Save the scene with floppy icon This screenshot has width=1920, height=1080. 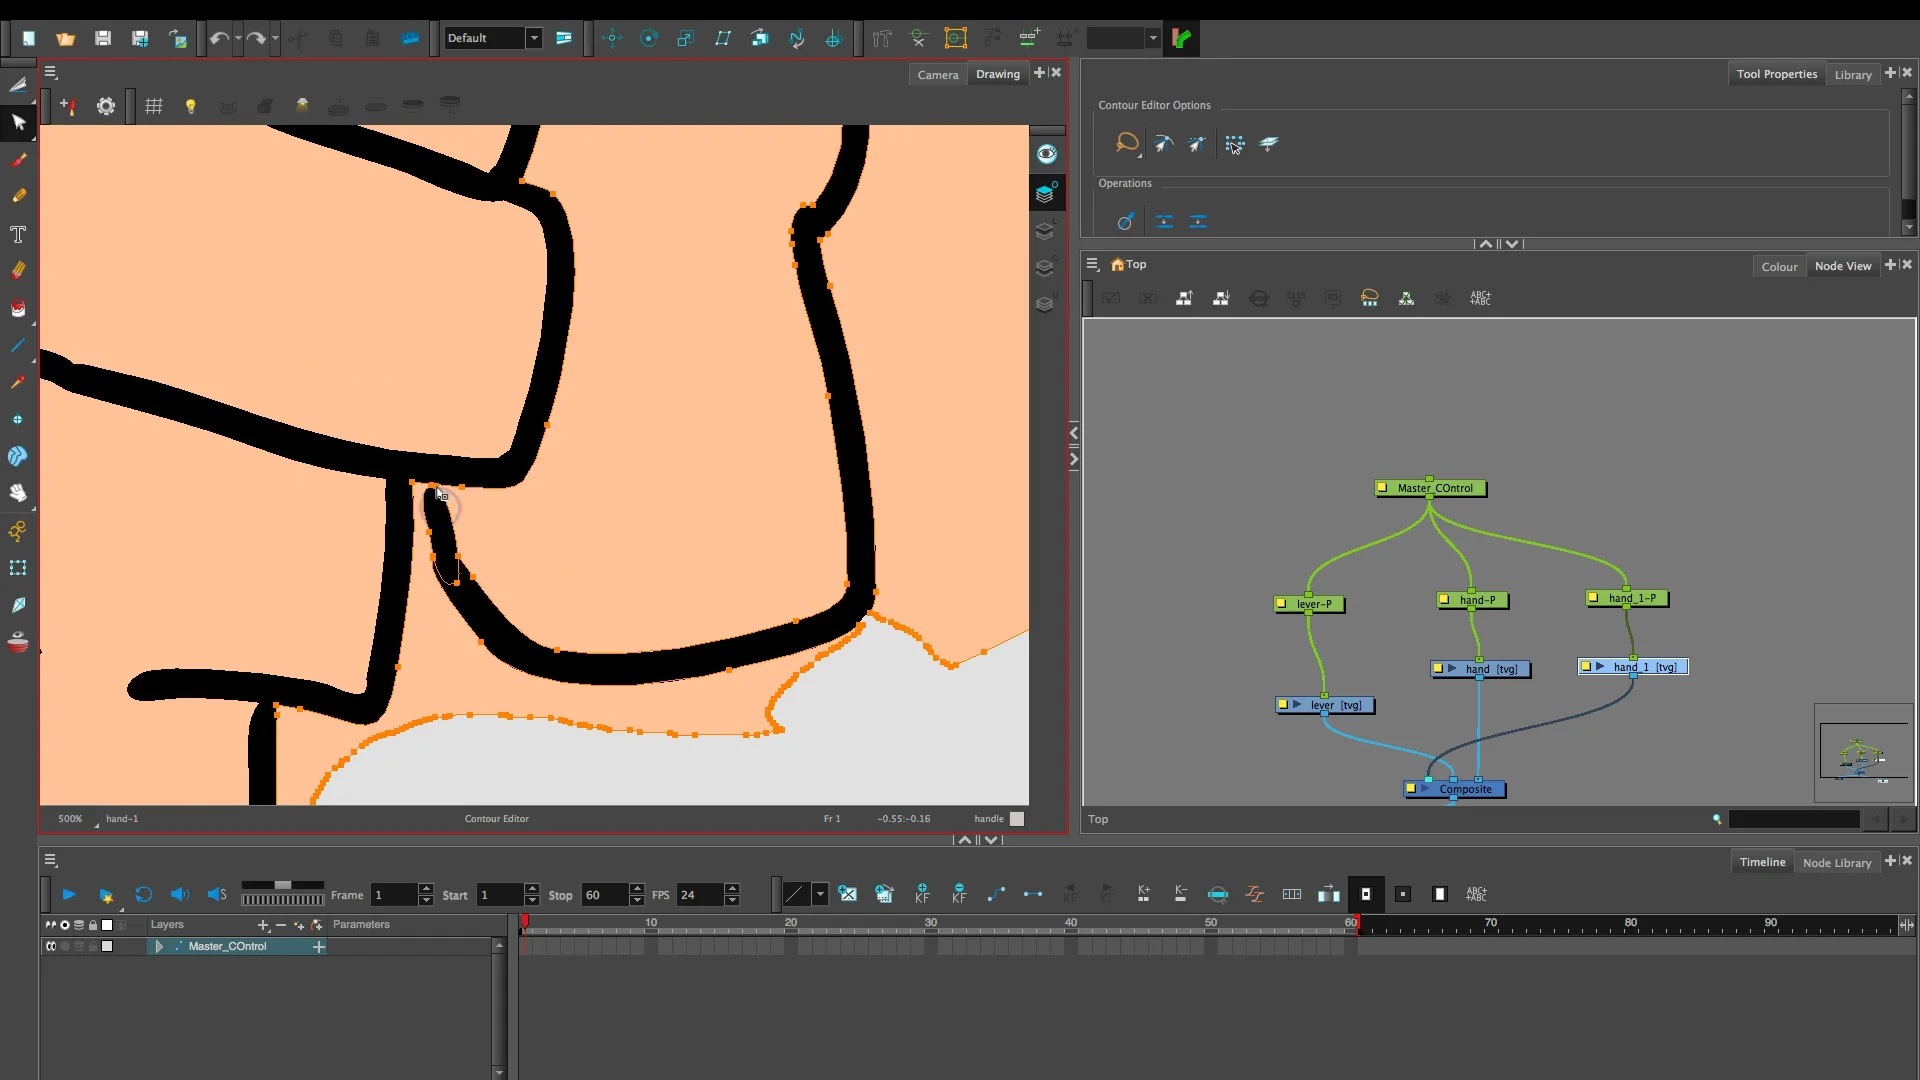tap(103, 38)
